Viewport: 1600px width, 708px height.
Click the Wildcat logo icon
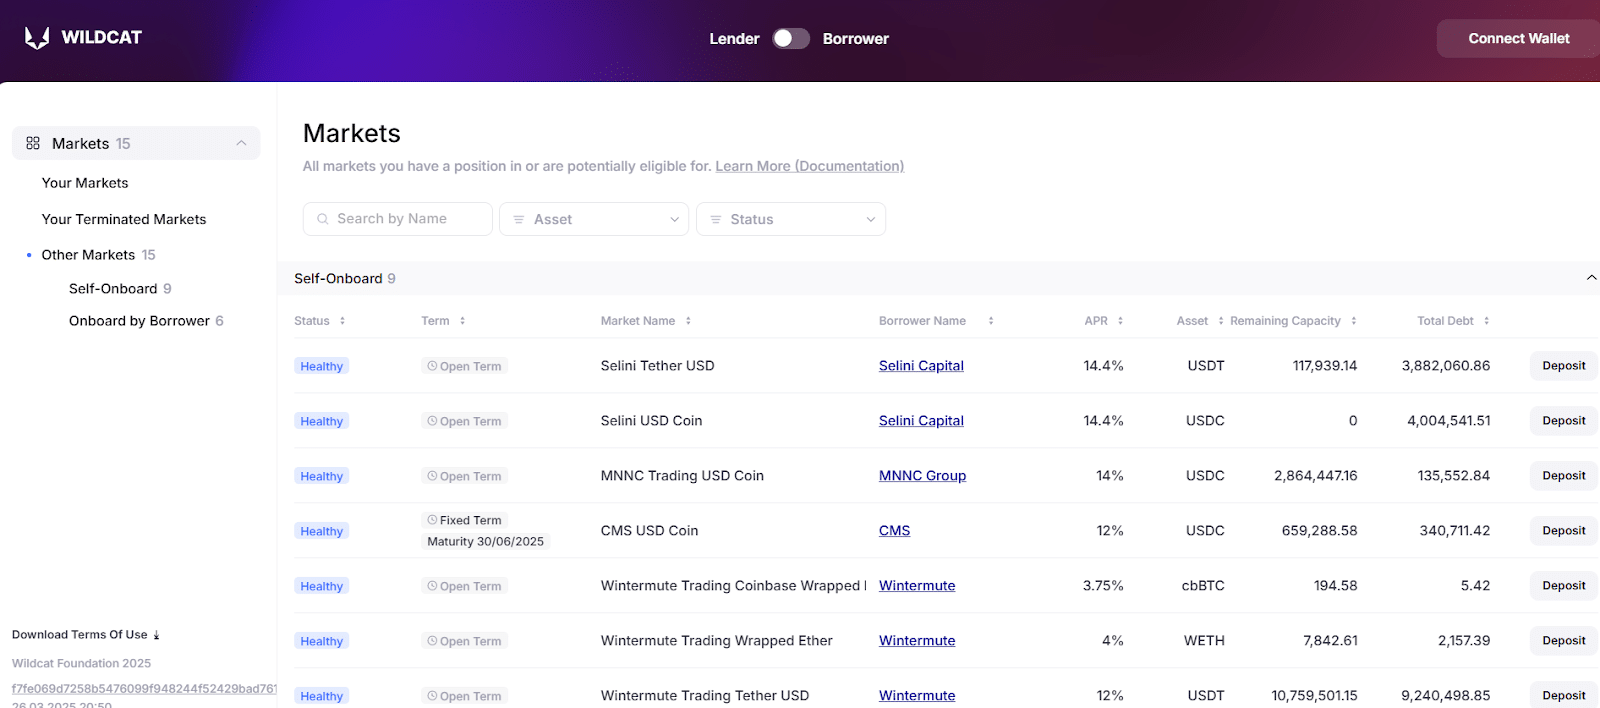[37, 38]
